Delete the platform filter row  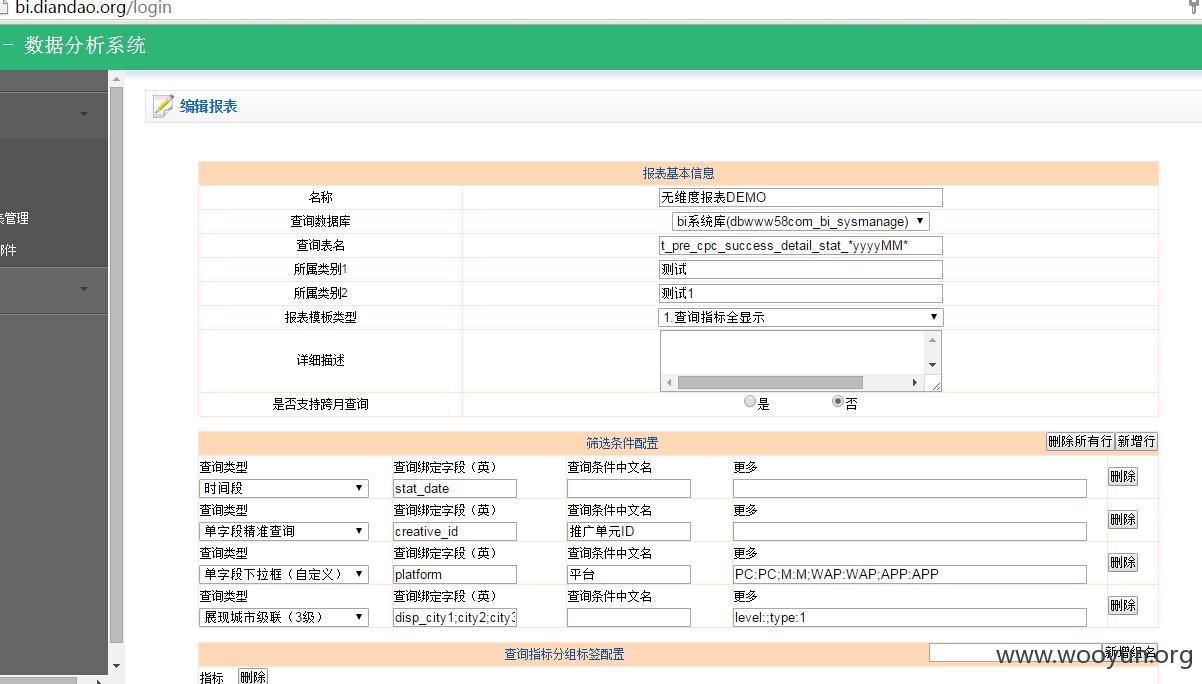1123,562
